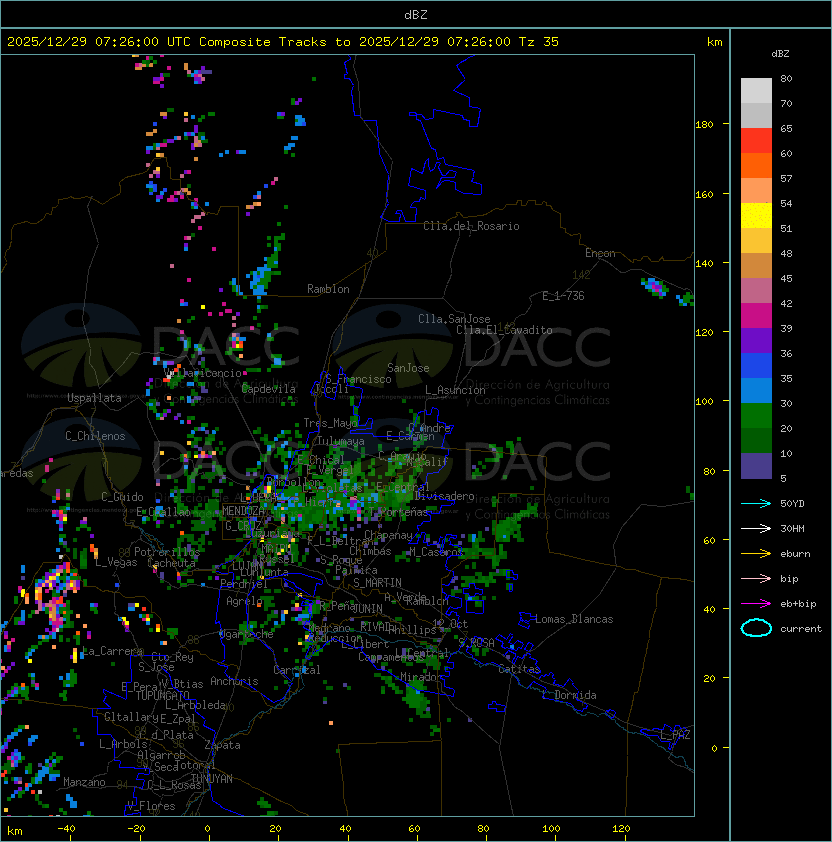Click the 100 km vertical axis tick label
The width and height of the screenshot is (832, 842).
click(x=704, y=402)
